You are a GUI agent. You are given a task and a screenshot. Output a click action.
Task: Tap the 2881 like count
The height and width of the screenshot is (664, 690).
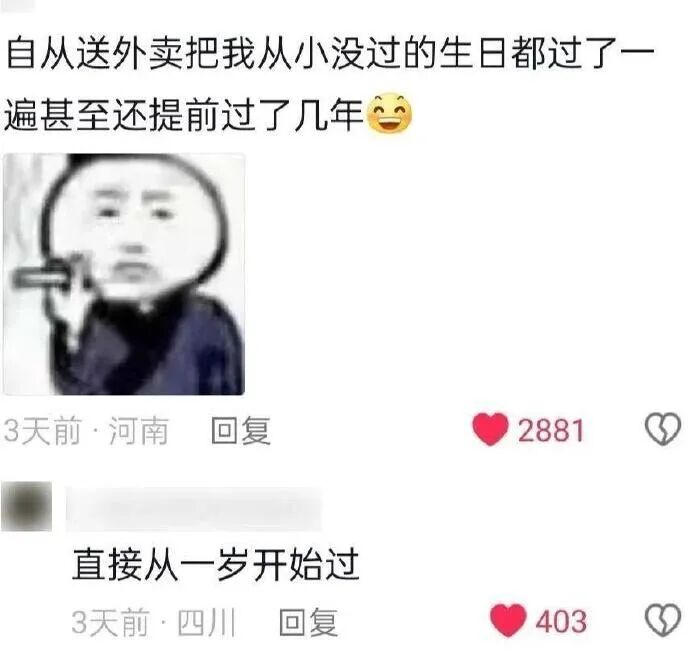click(x=551, y=430)
